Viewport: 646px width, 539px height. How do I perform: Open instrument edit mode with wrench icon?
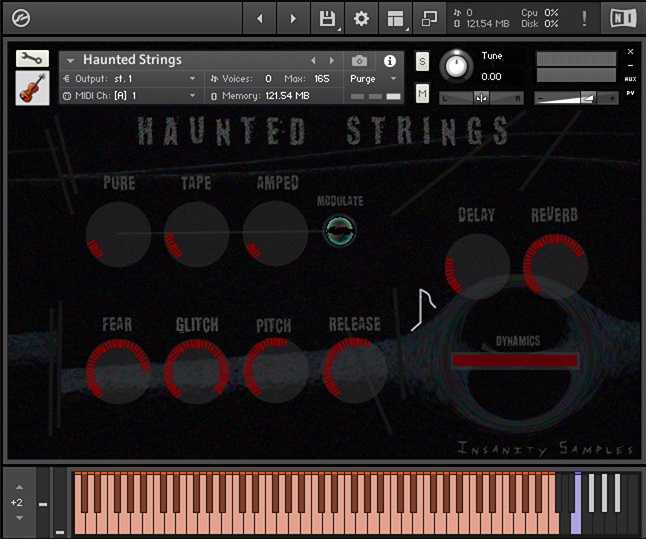click(x=32, y=59)
